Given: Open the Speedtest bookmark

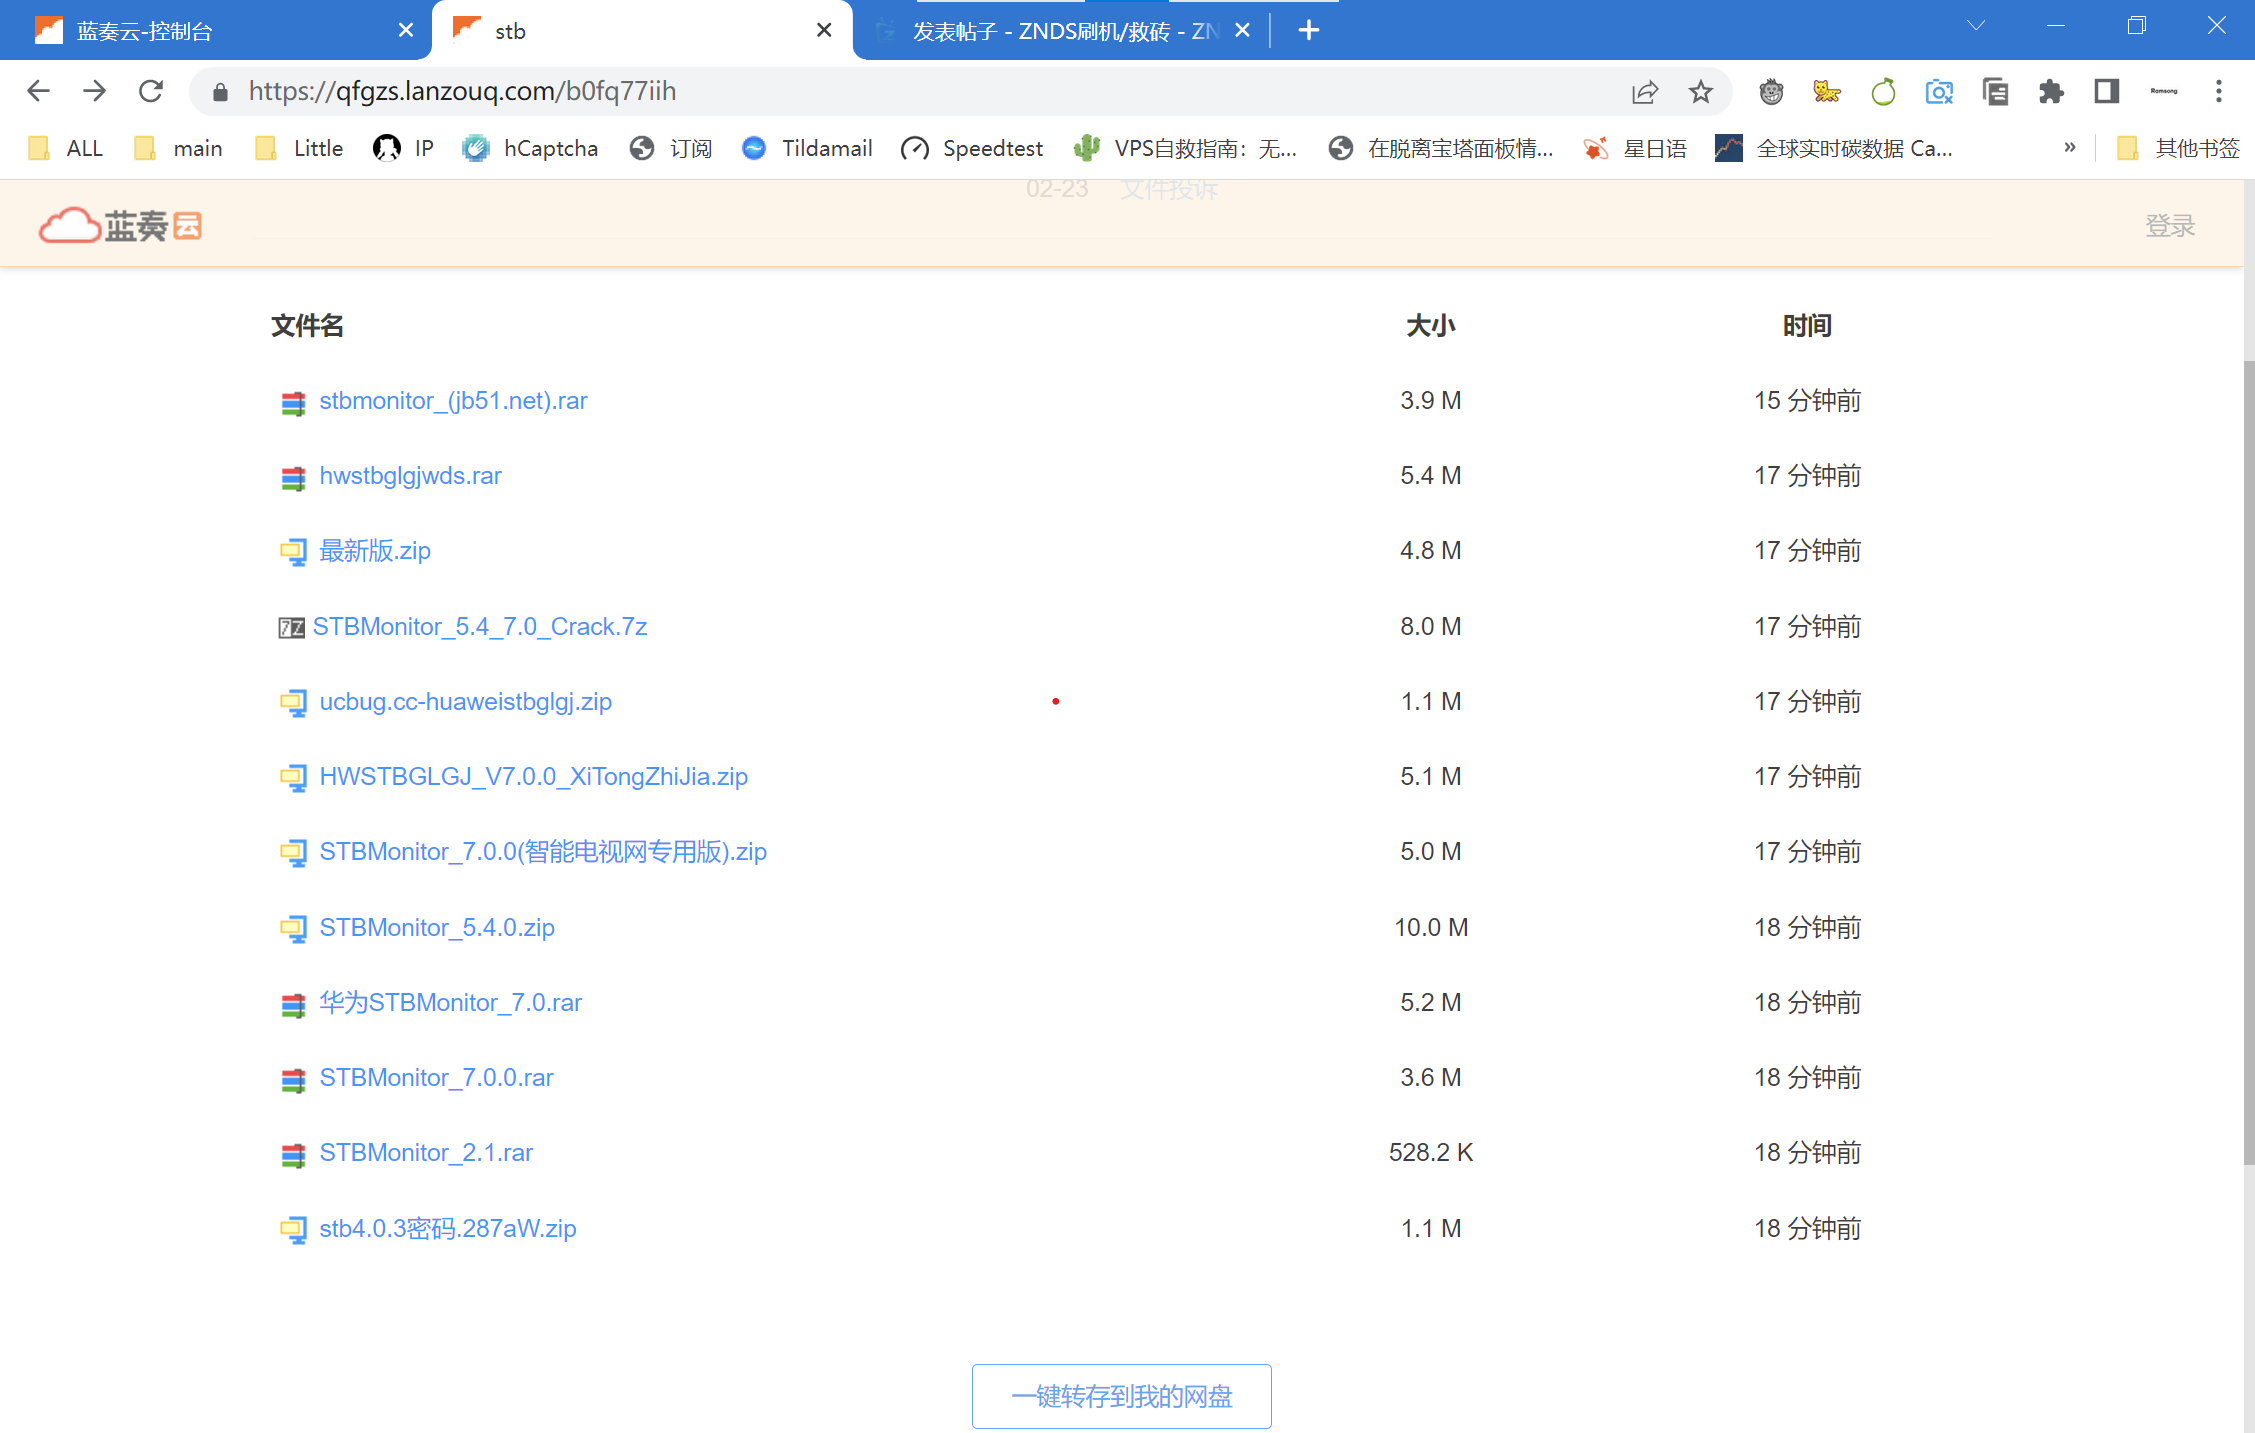Looking at the screenshot, I should [x=972, y=148].
